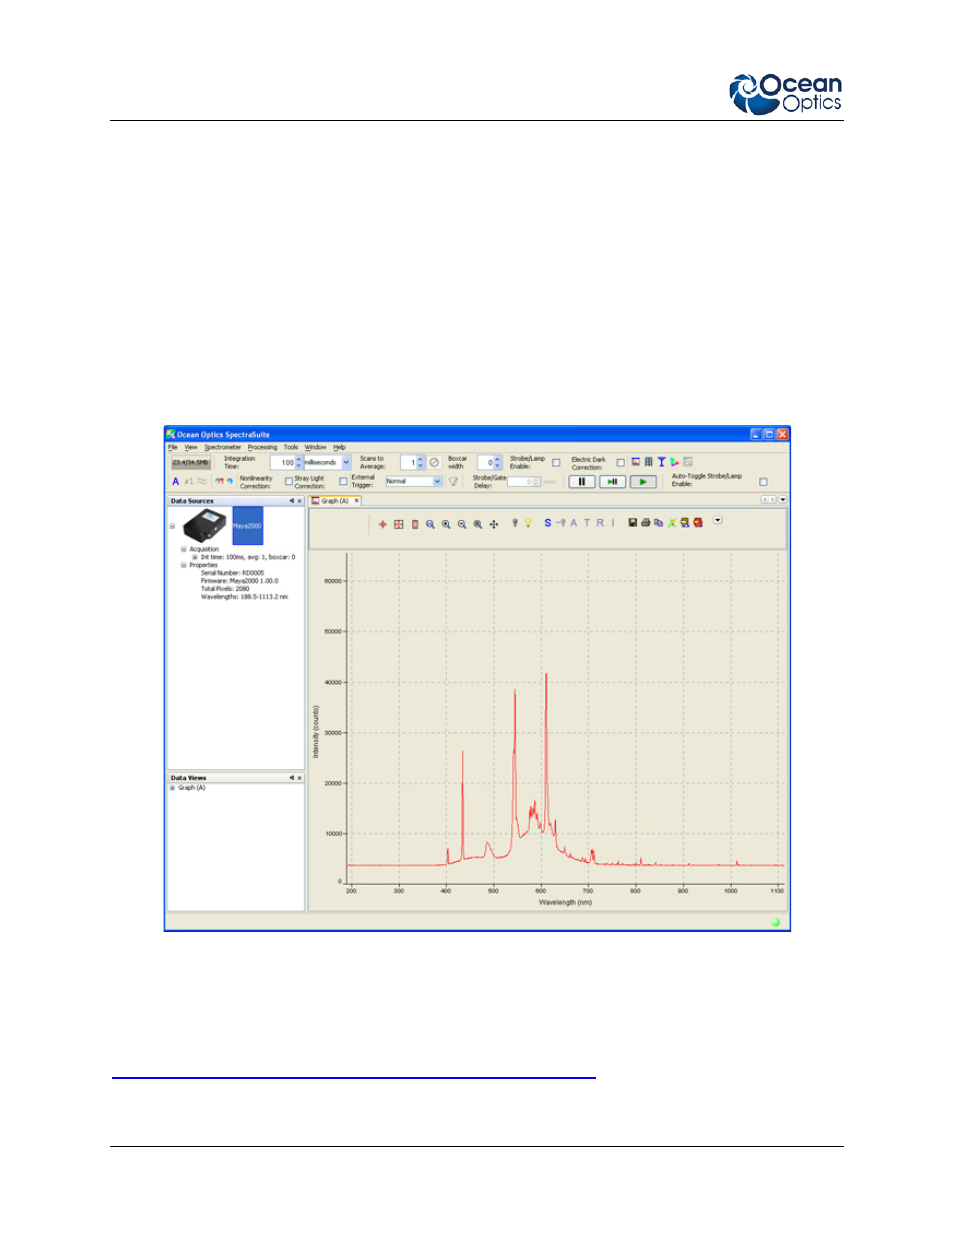Open the File menu

click(172, 447)
